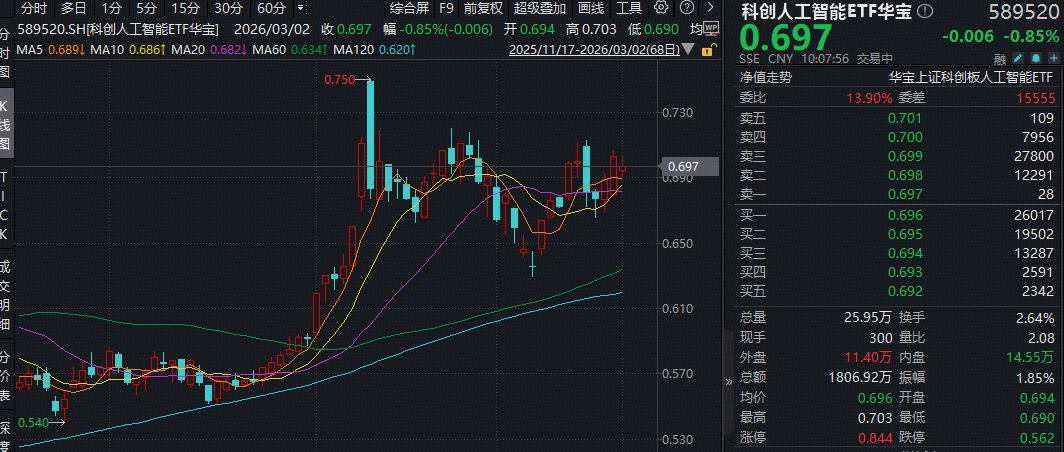Open the chart settings gear icon

pos(661,8)
